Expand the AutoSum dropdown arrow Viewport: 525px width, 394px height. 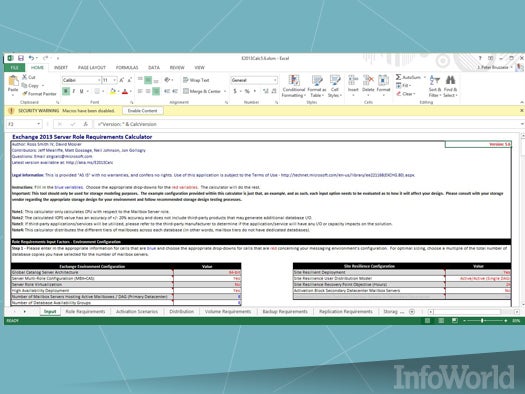(x=425, y=77)
